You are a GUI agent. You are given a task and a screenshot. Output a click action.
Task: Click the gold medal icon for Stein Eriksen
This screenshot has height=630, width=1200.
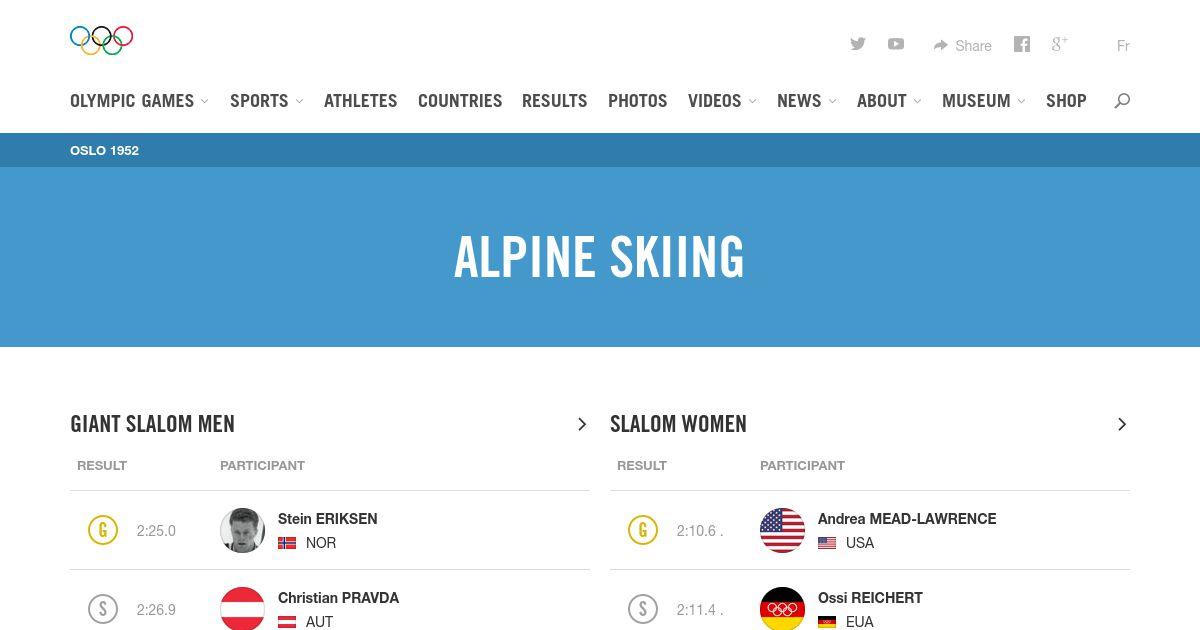pos(103,530)
